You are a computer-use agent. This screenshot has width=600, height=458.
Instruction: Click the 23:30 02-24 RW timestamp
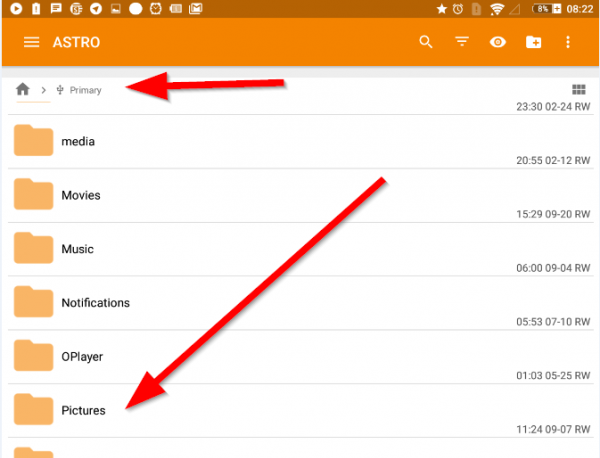click(553, 106)
